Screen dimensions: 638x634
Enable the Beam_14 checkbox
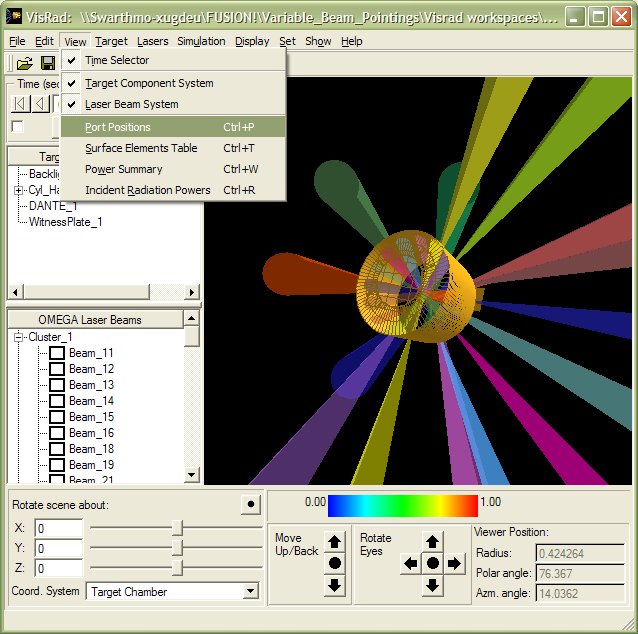pos(57,401)
